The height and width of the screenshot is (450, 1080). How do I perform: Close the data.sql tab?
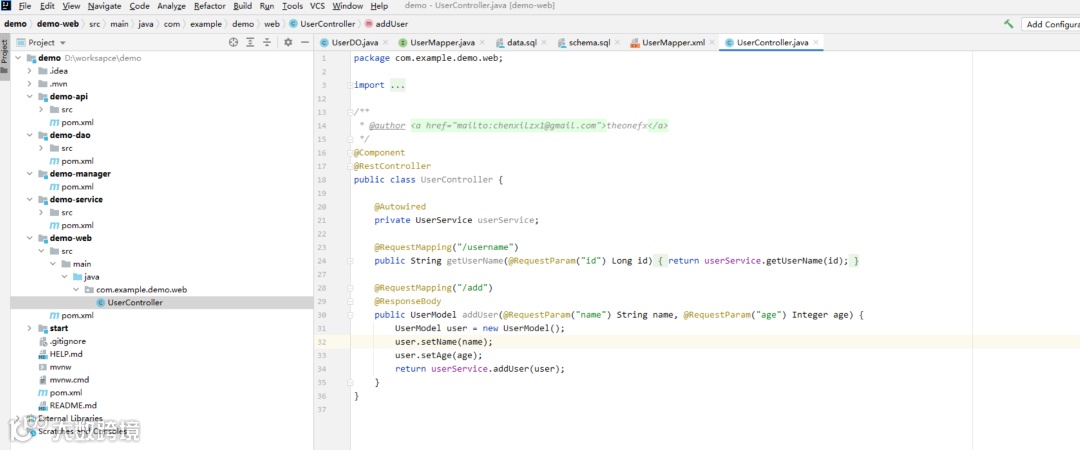pos(544,43)
